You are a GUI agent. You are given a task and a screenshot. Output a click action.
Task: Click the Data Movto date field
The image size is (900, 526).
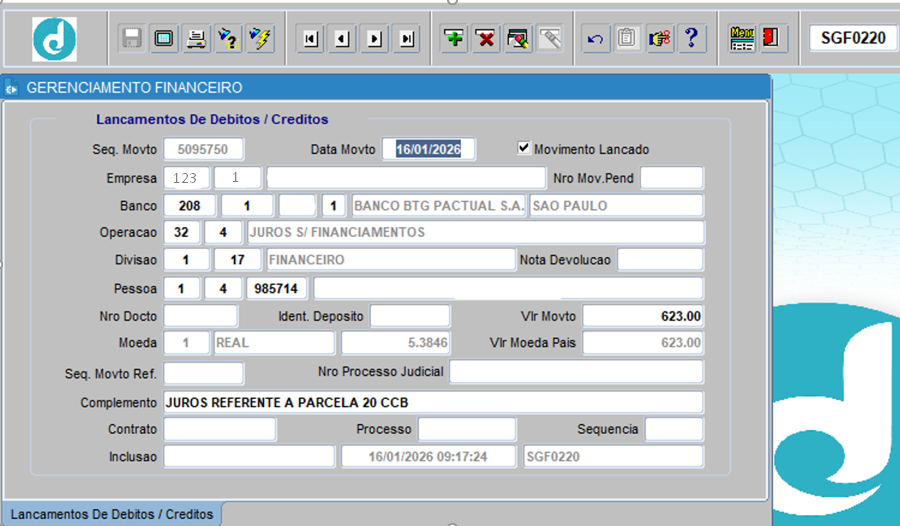(x=428, y=149)
